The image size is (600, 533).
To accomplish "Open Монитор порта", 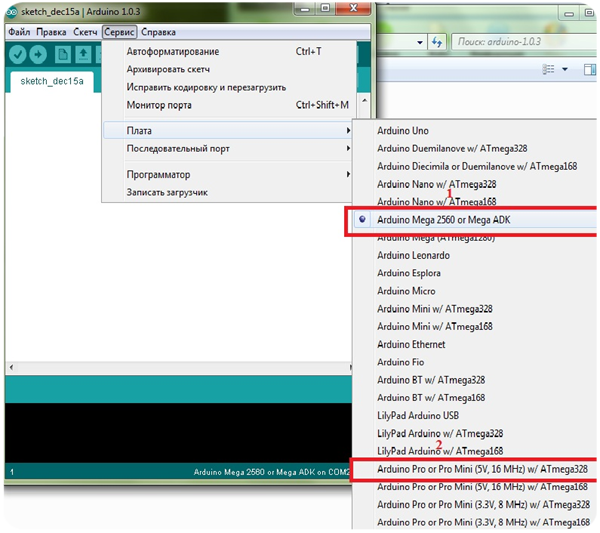I will [x=230, y=105].
